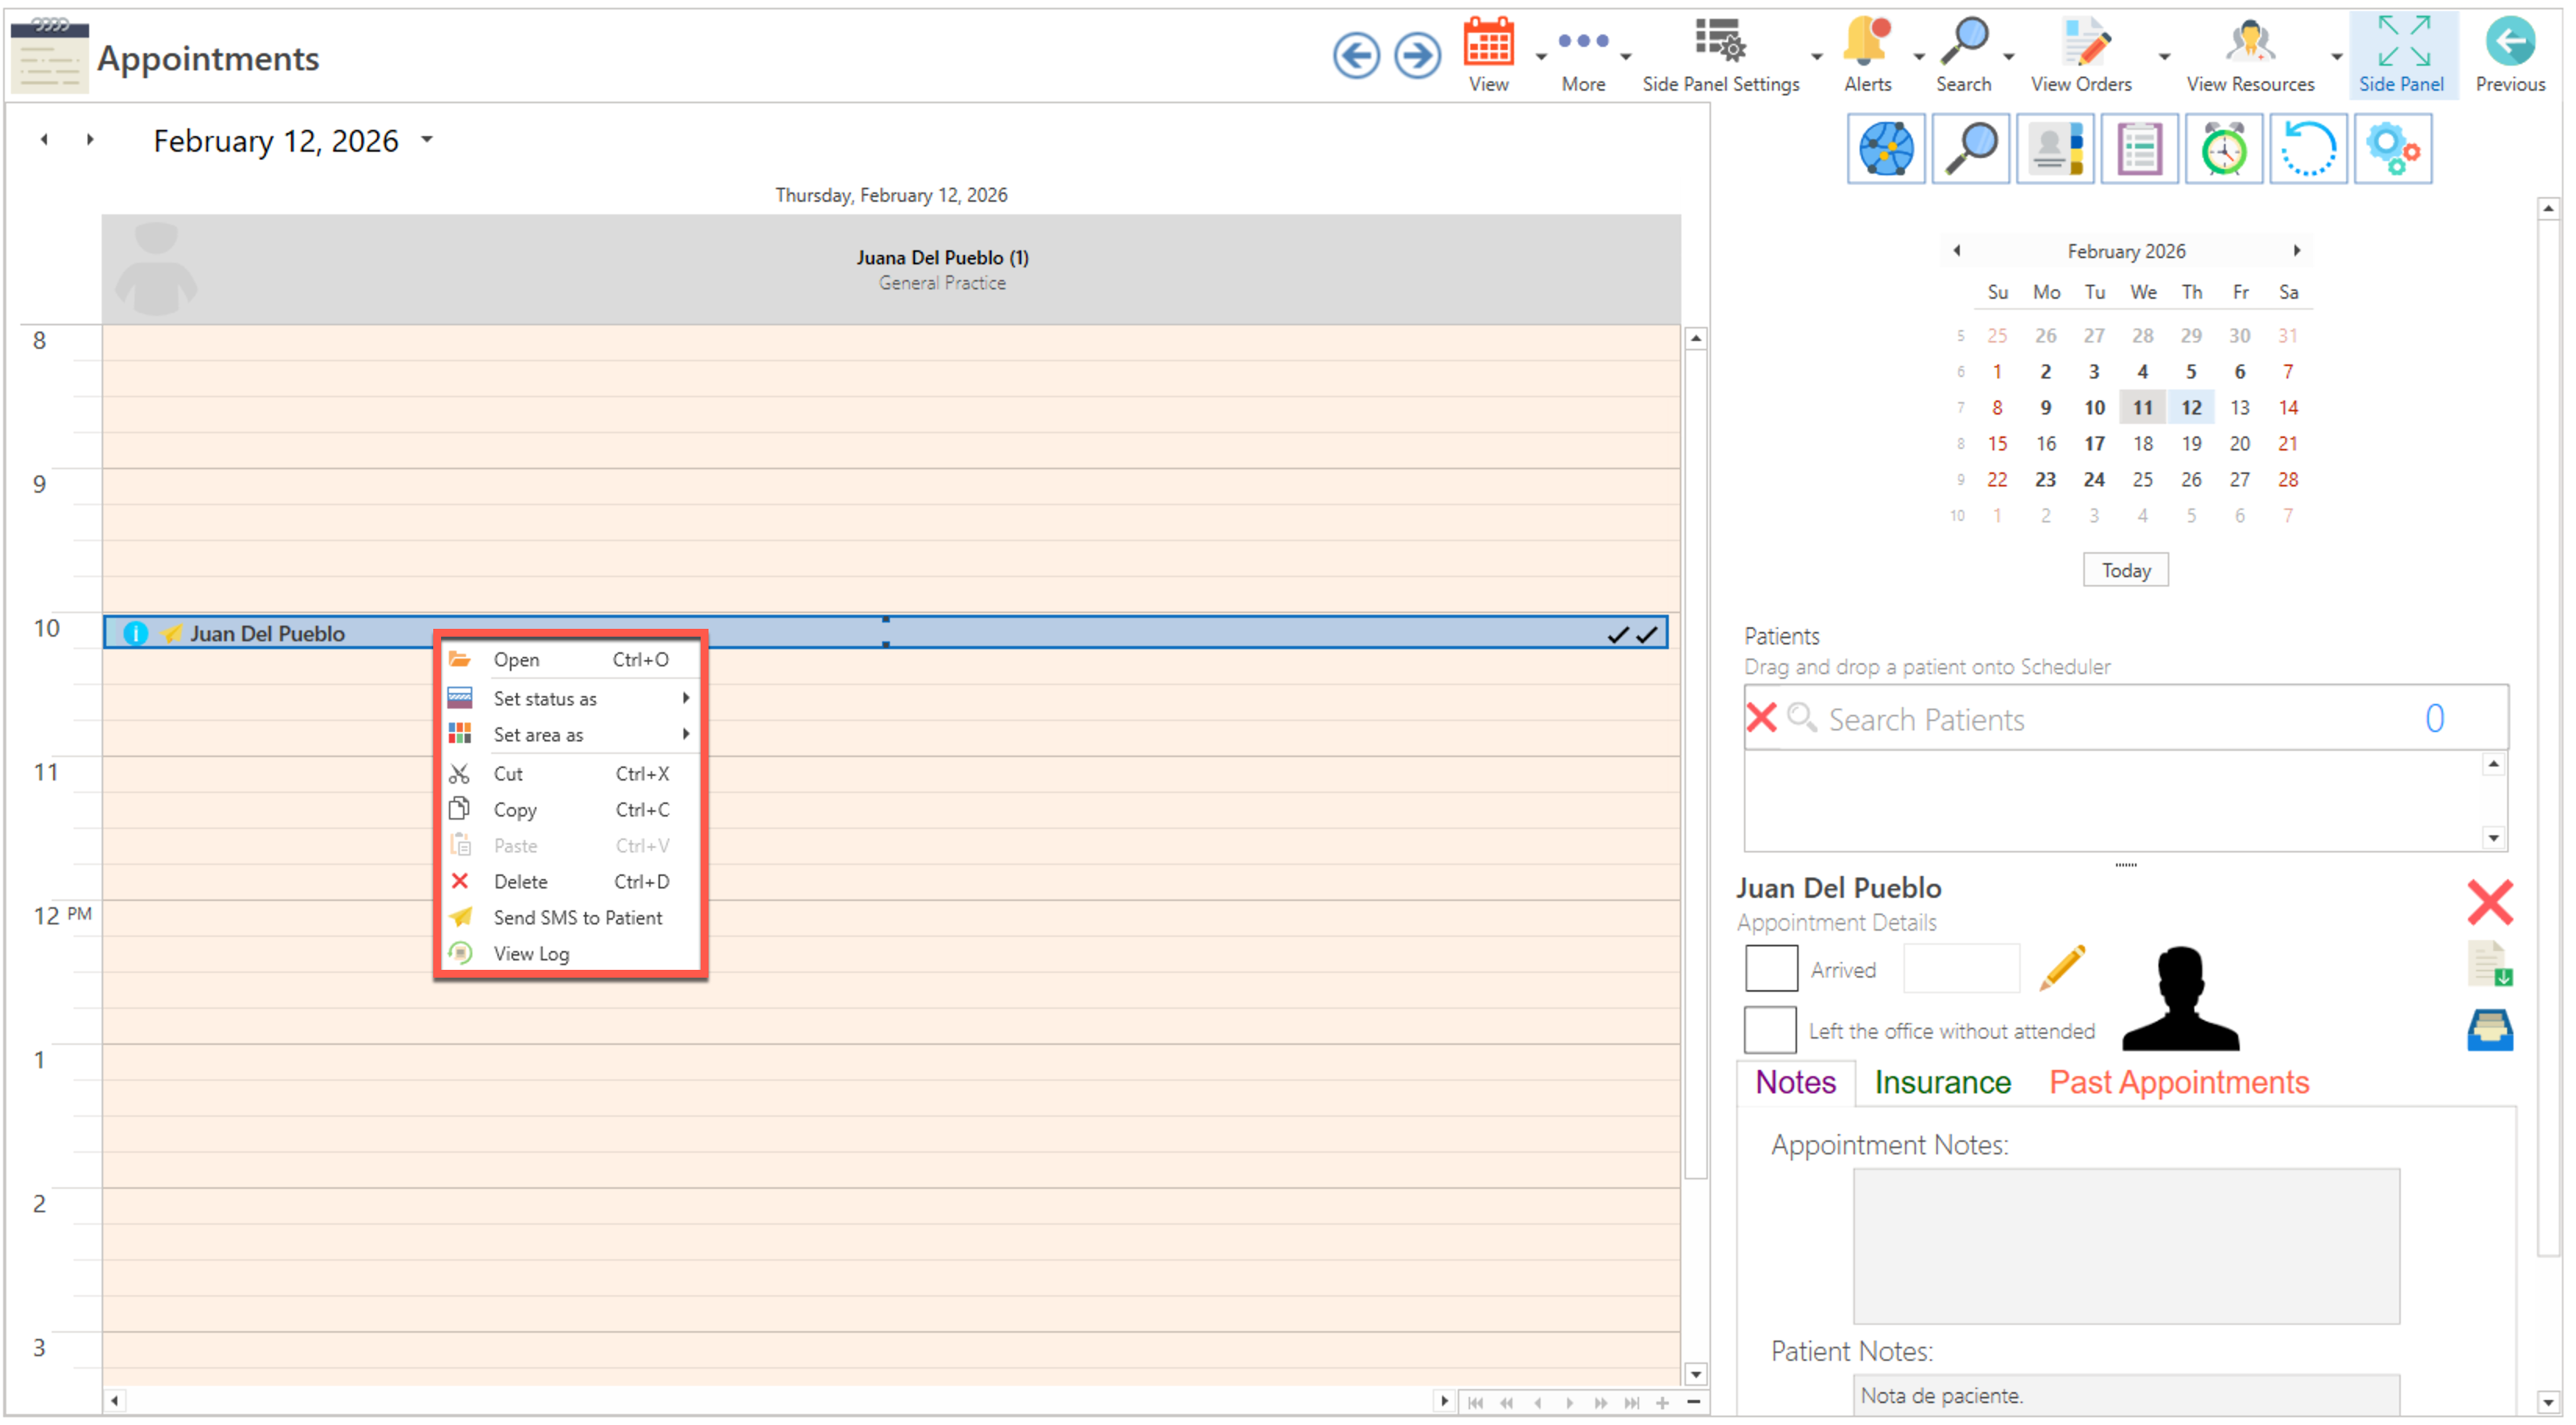Check Left the office without attended
The image size is (2576, 1425).
tap(1770, 1030)
